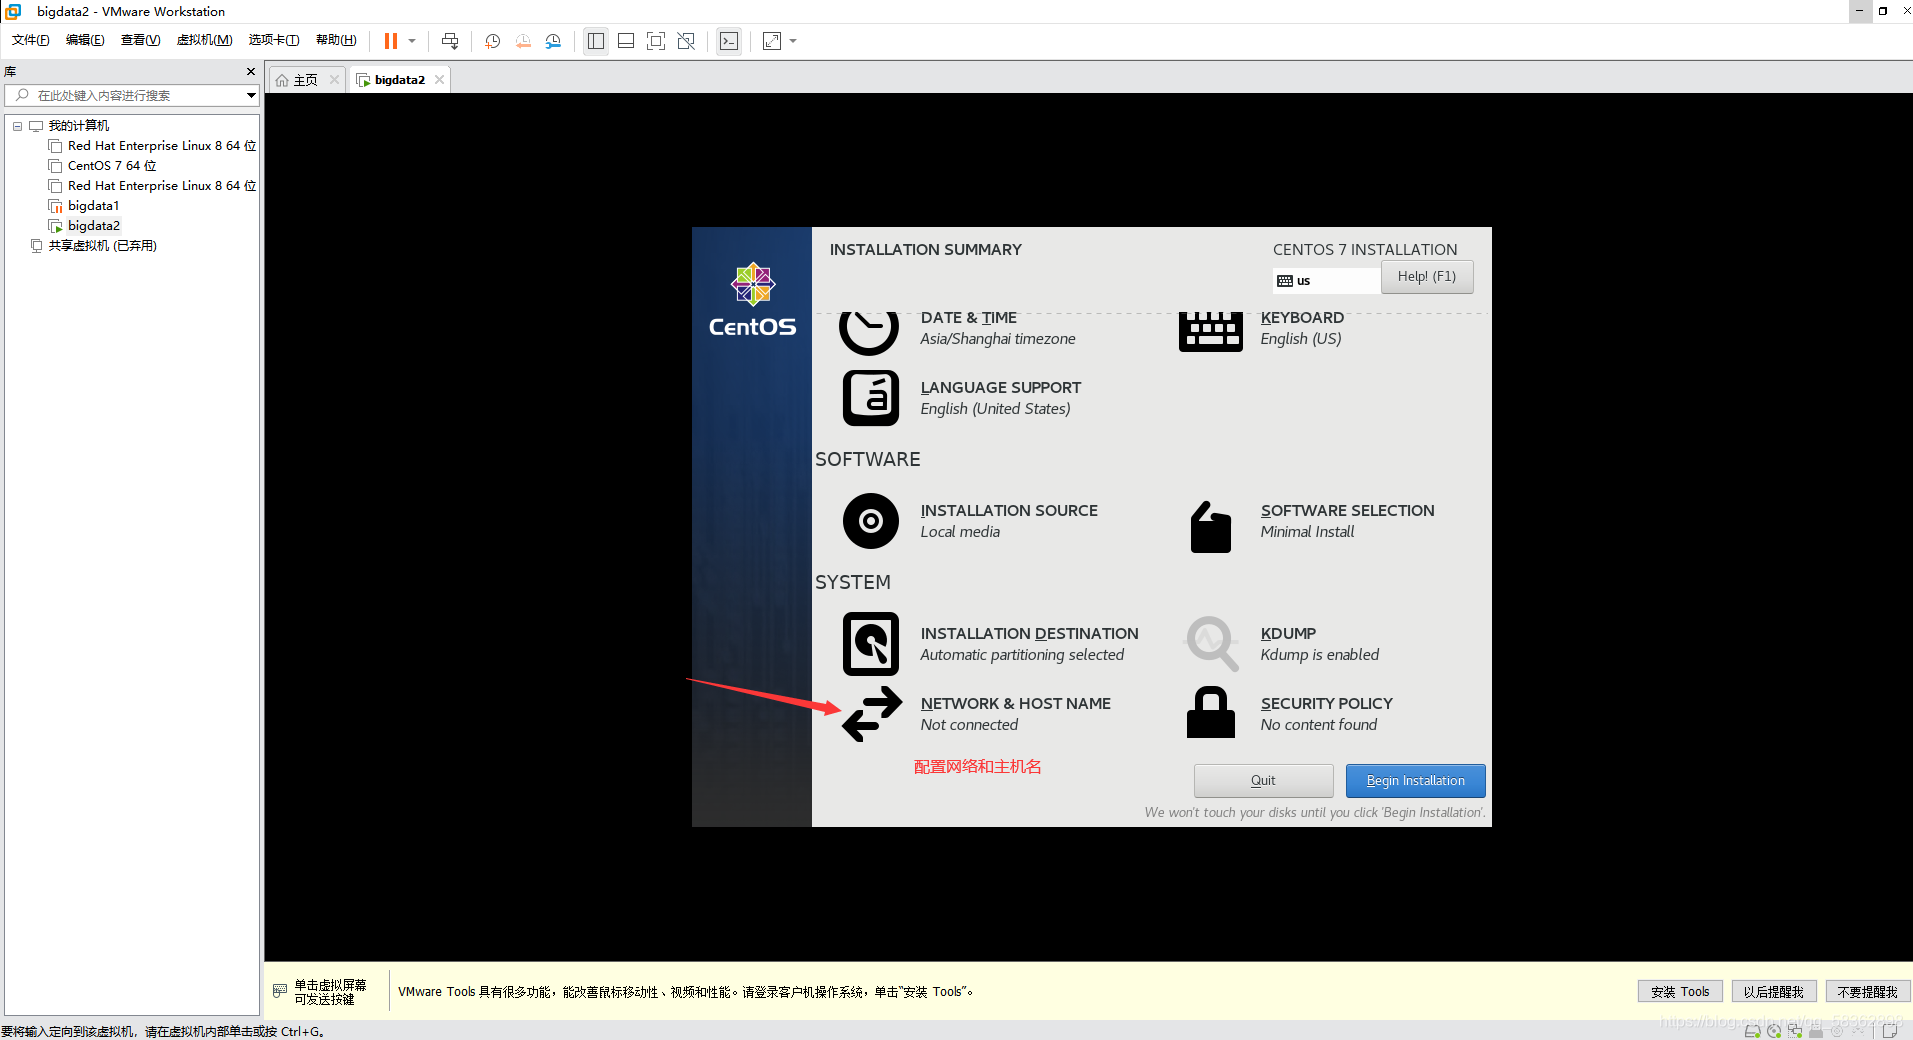Click the hard disk status bar icon

pos(1752,1031)
